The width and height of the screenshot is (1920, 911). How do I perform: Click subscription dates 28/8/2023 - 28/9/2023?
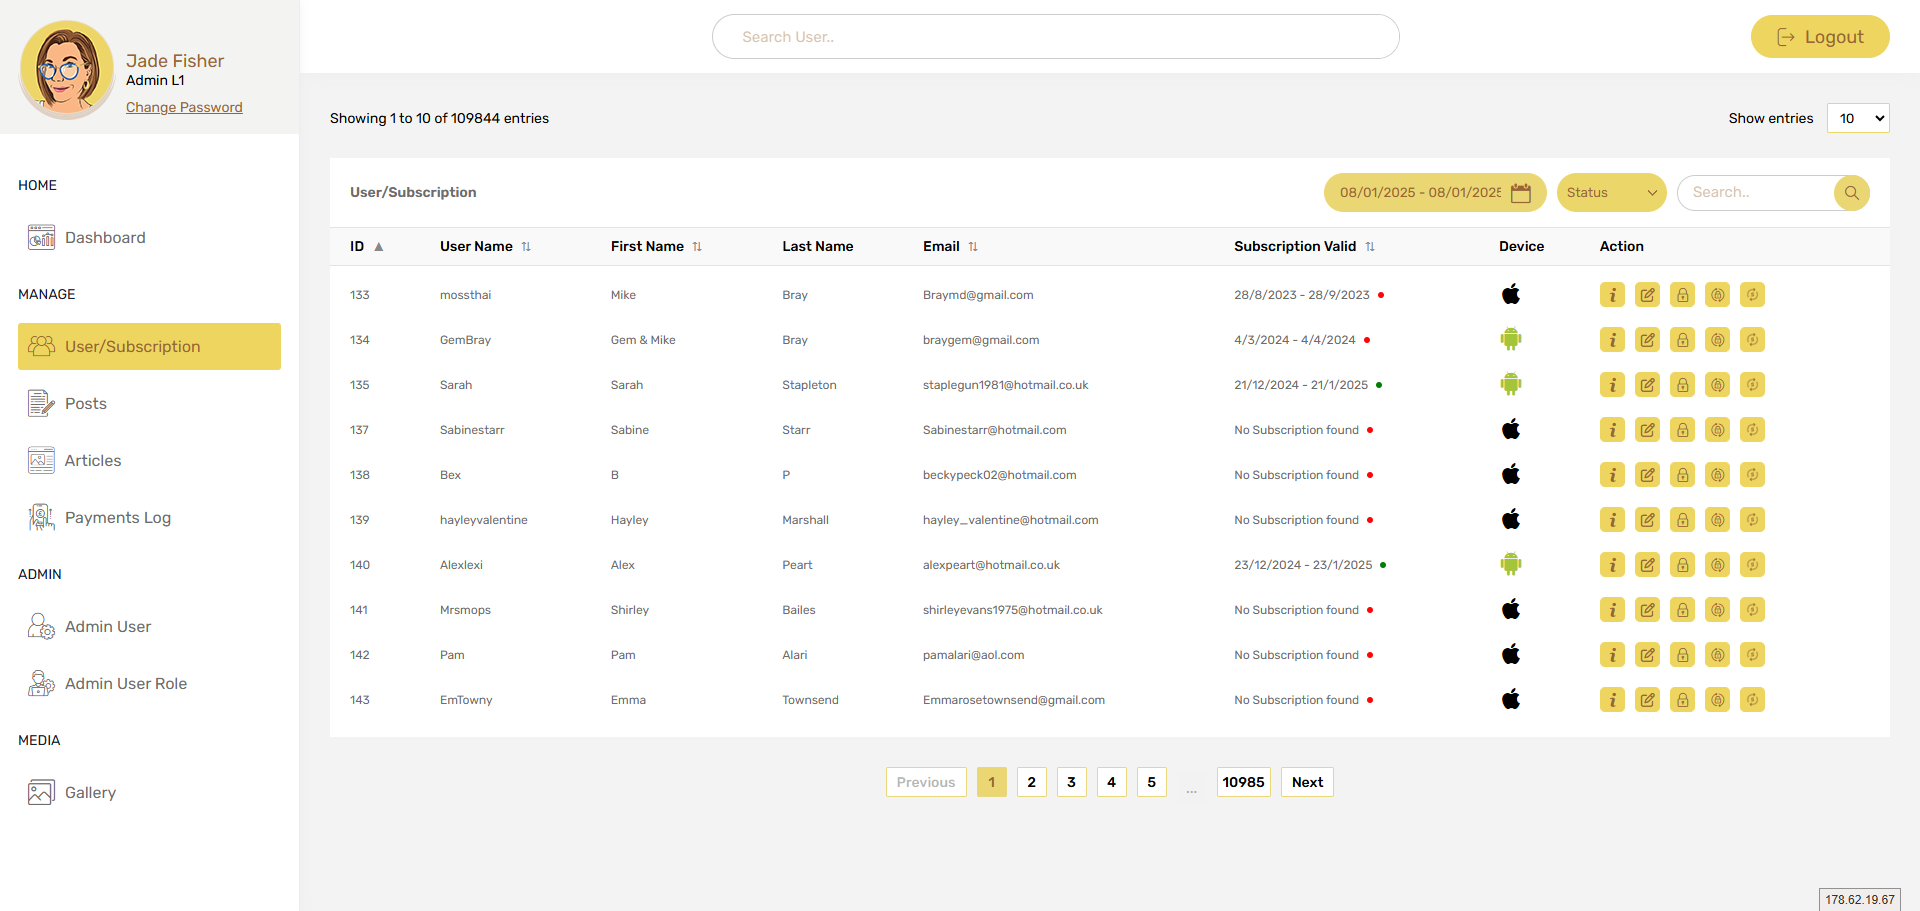pyautogui.click(x=1302, y=295)
